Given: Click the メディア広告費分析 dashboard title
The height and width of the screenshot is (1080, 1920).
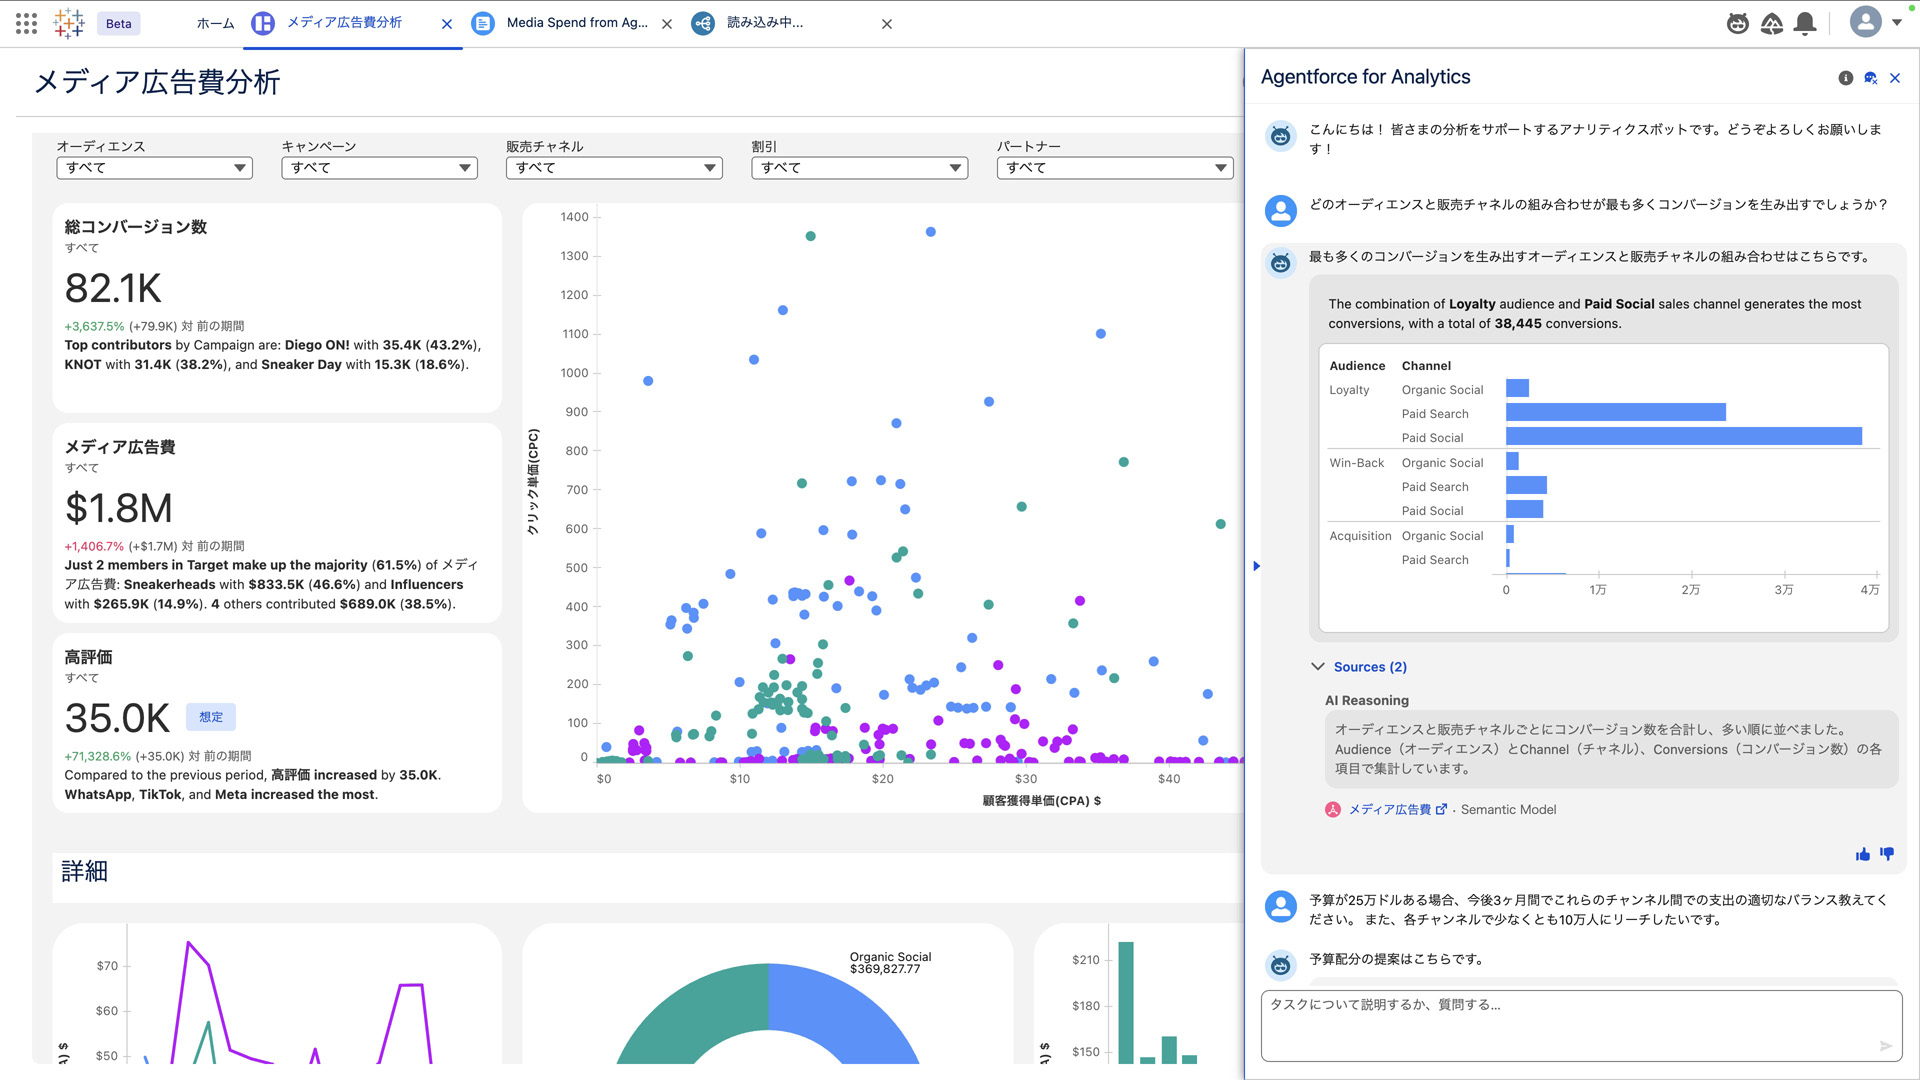Looking at the screenshot, I should coord(157,82).
